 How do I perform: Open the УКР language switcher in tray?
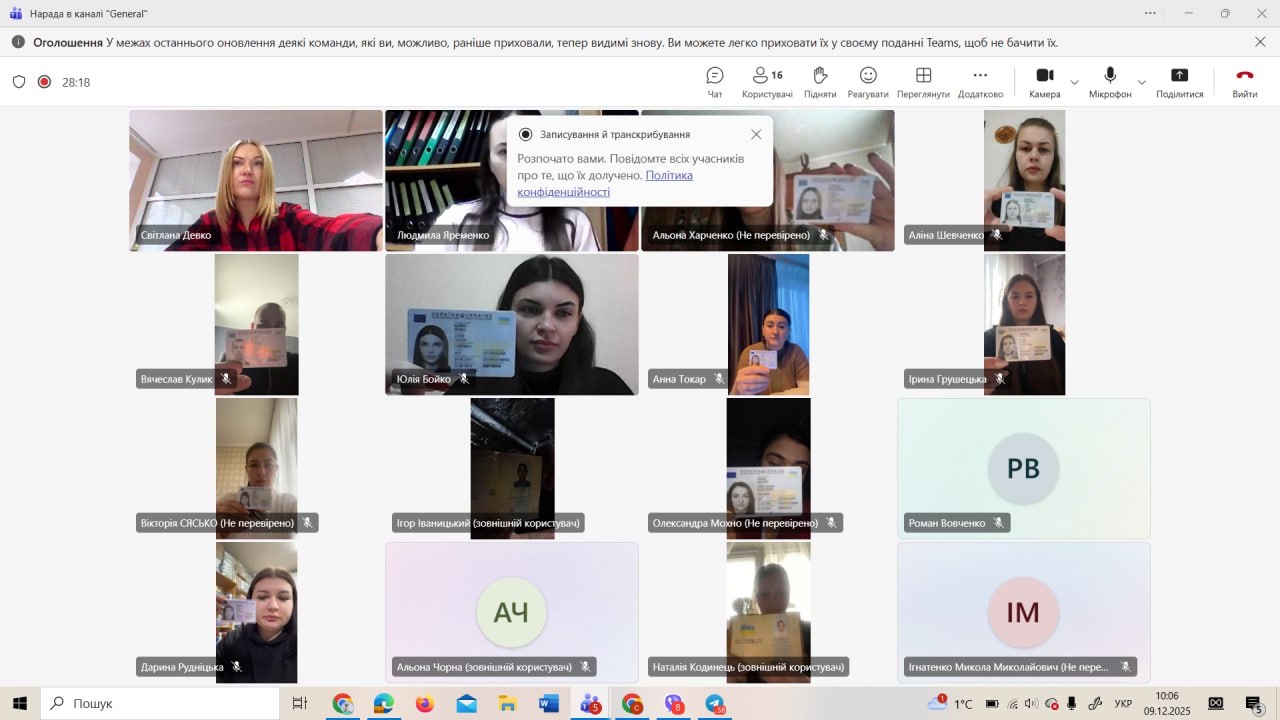coord(1123,704)
